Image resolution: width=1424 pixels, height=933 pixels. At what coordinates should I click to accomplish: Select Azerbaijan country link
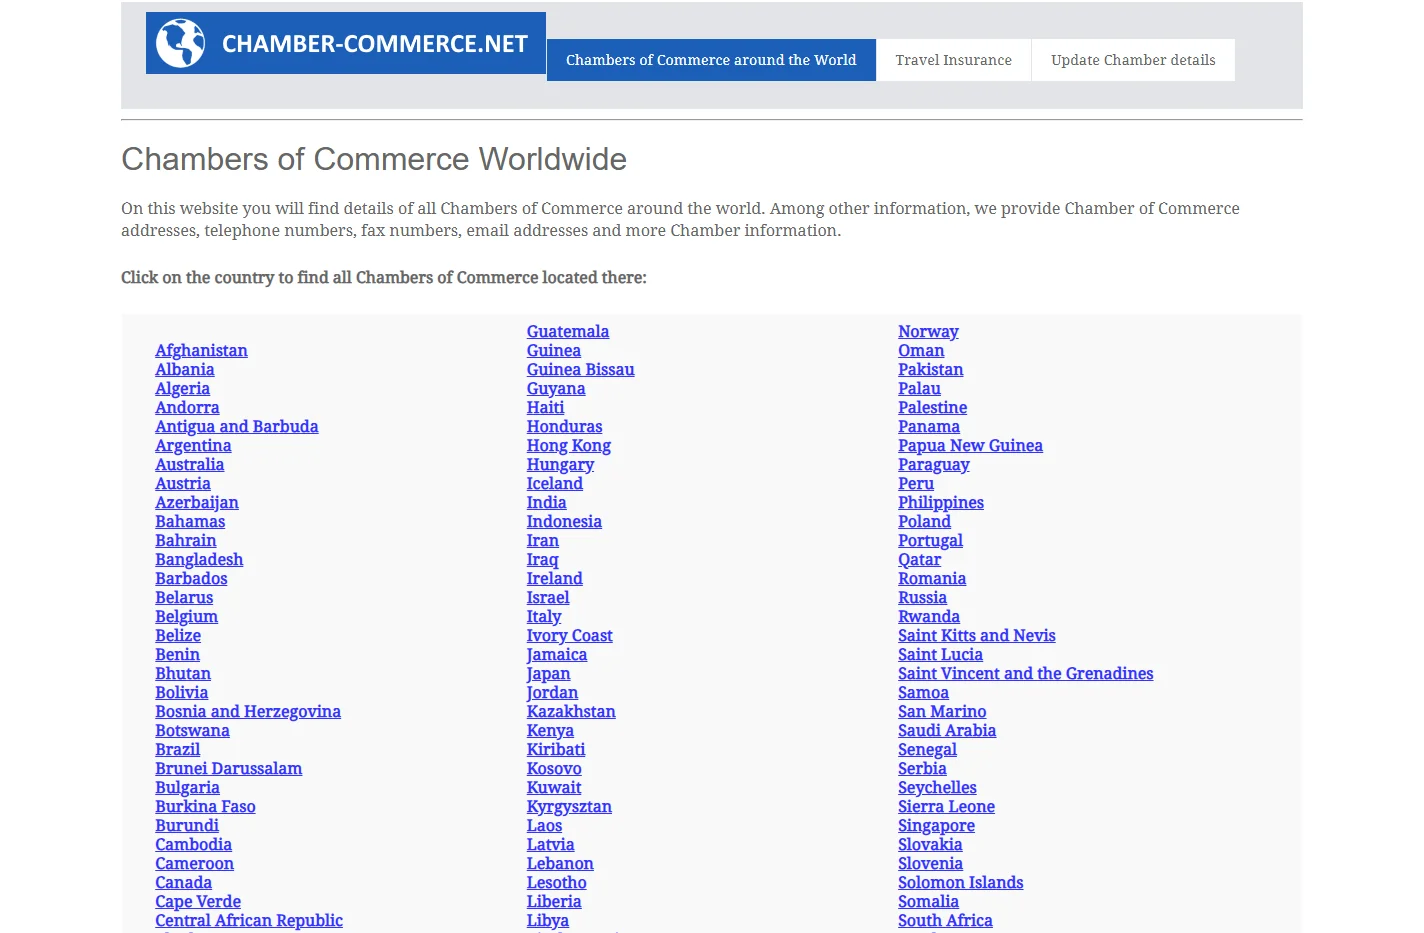click(x=197, y=502)
